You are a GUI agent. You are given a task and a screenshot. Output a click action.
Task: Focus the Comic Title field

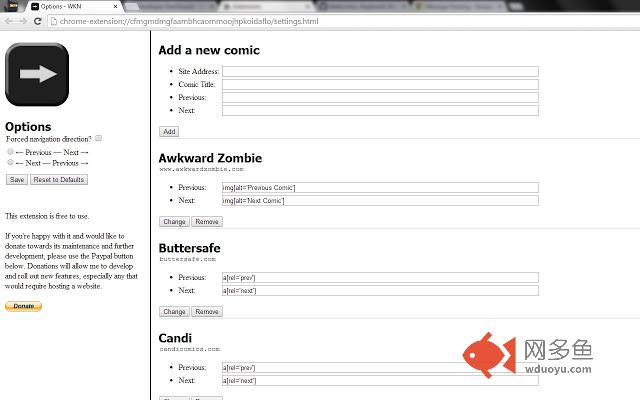click(x=380, y=84)
